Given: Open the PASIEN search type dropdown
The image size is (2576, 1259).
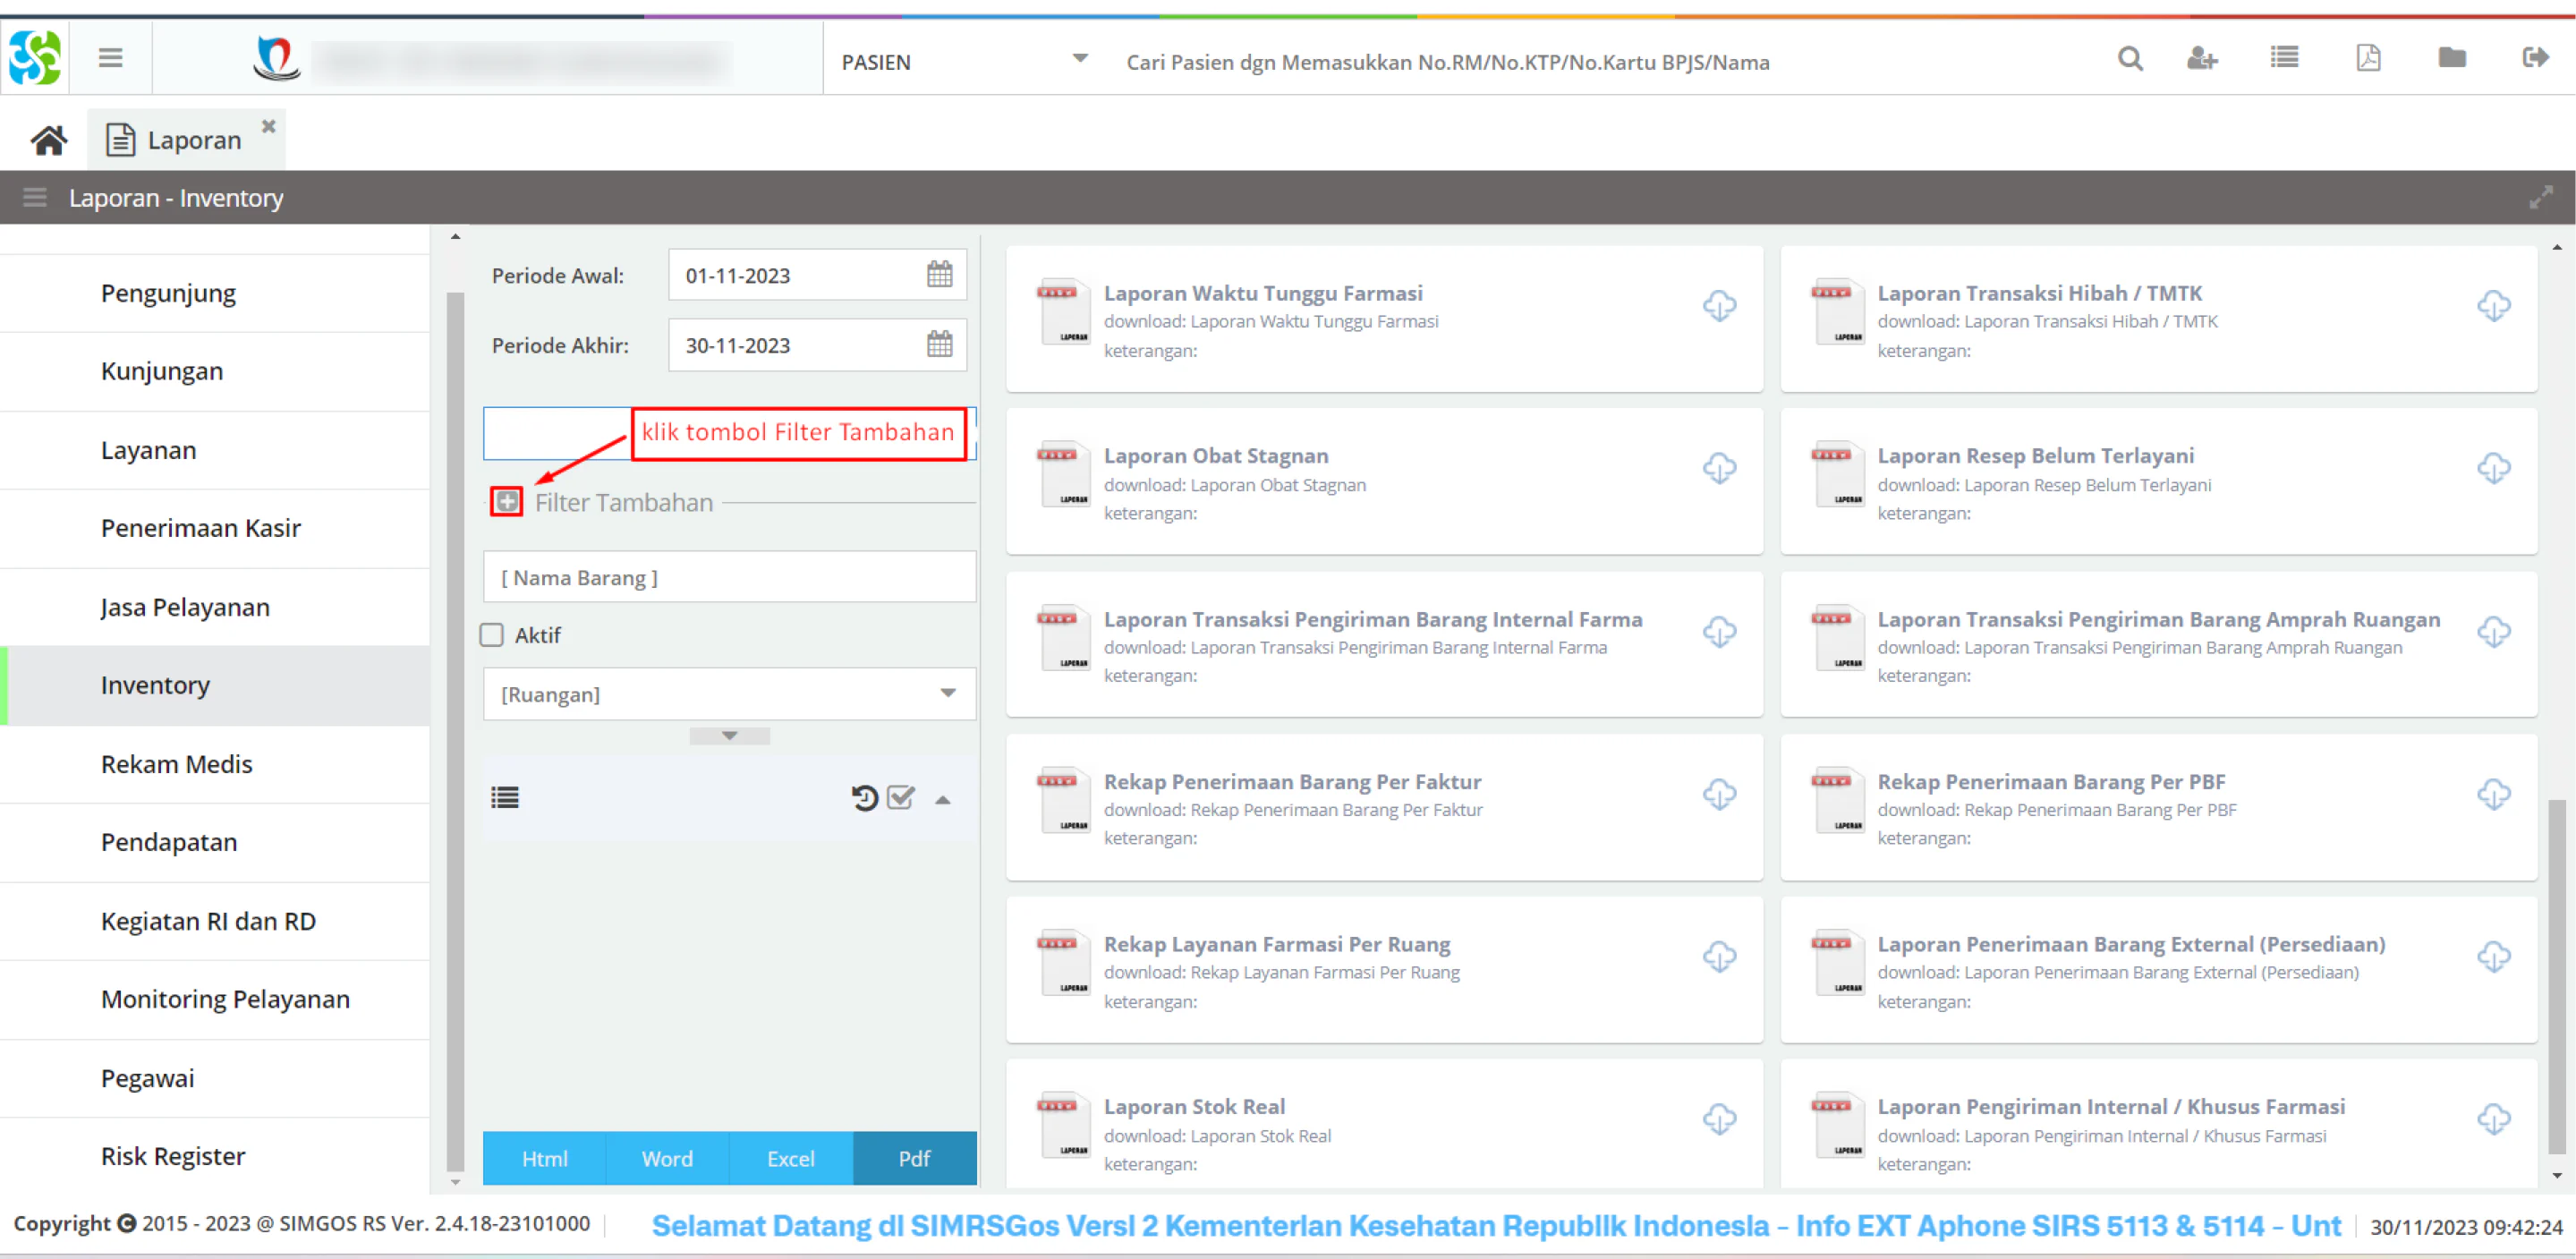Looking at the screenshot, I should [964, 61].
